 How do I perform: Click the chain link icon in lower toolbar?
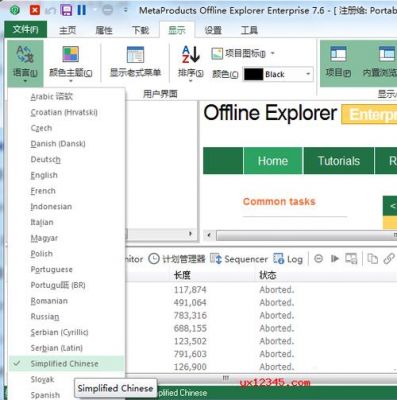tap(389, 259)
